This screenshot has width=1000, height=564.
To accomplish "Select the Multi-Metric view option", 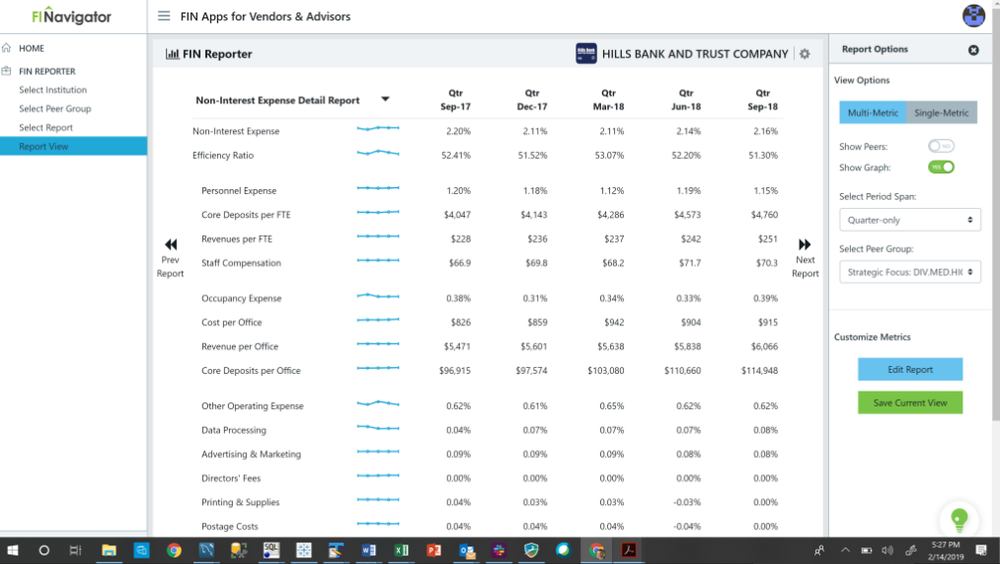I will pos(872,112).
